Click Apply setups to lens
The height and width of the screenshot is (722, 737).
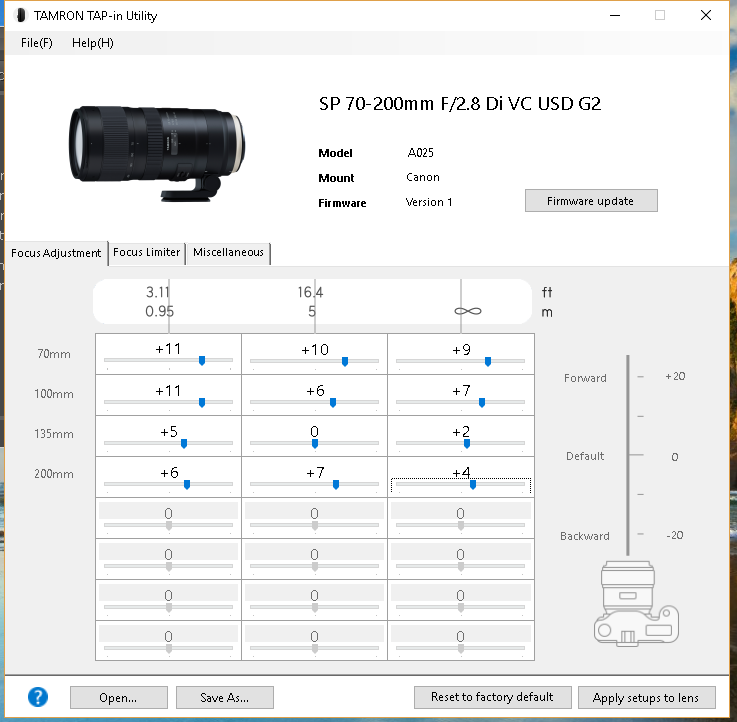[646, 698]
